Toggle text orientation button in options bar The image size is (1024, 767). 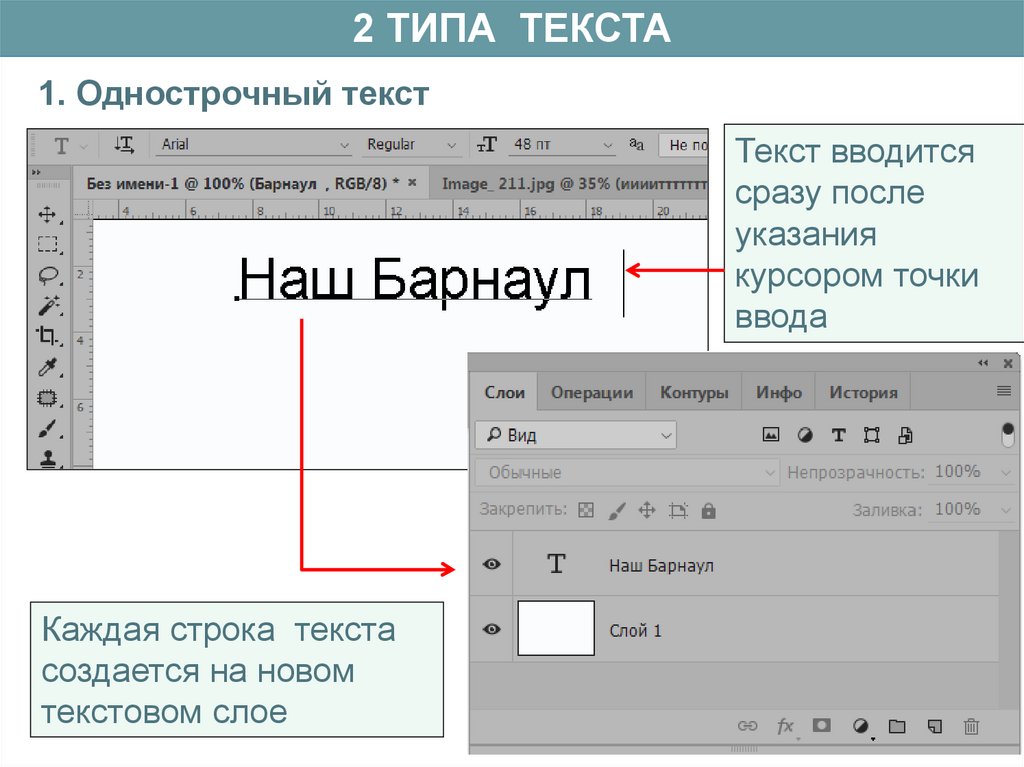(x=124, y=145)
